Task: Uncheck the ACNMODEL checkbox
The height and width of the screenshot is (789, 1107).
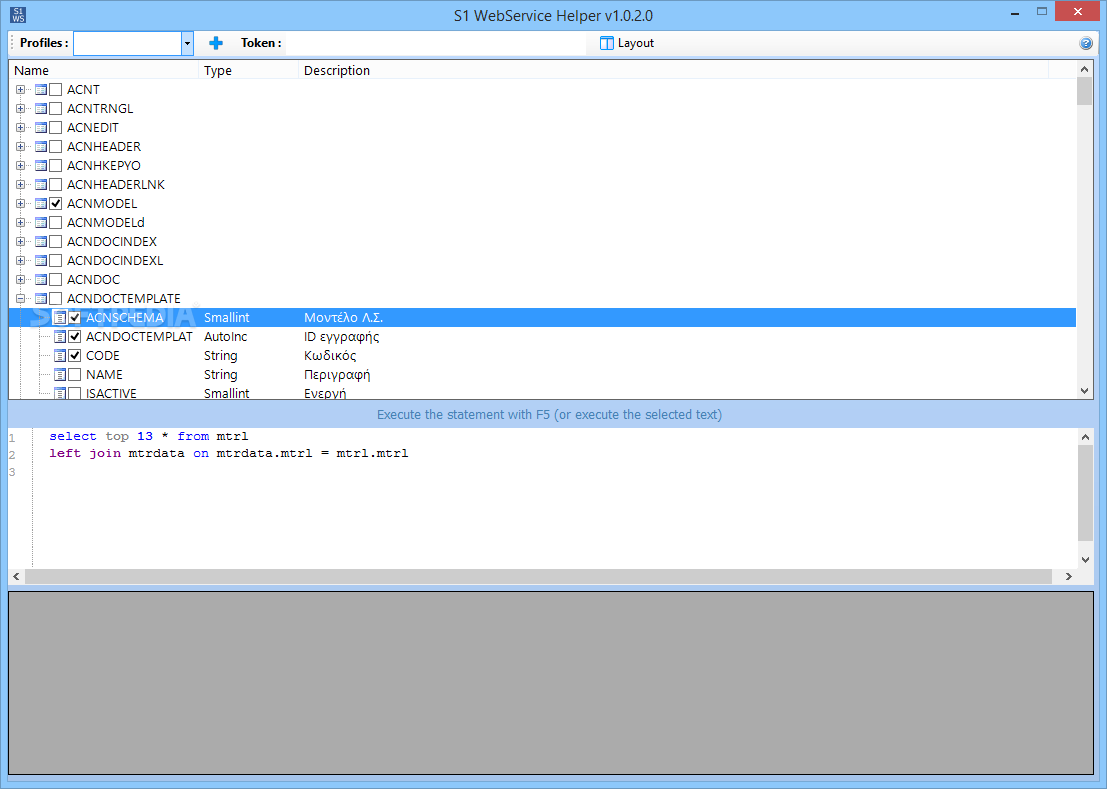Action: pos(56,204)
